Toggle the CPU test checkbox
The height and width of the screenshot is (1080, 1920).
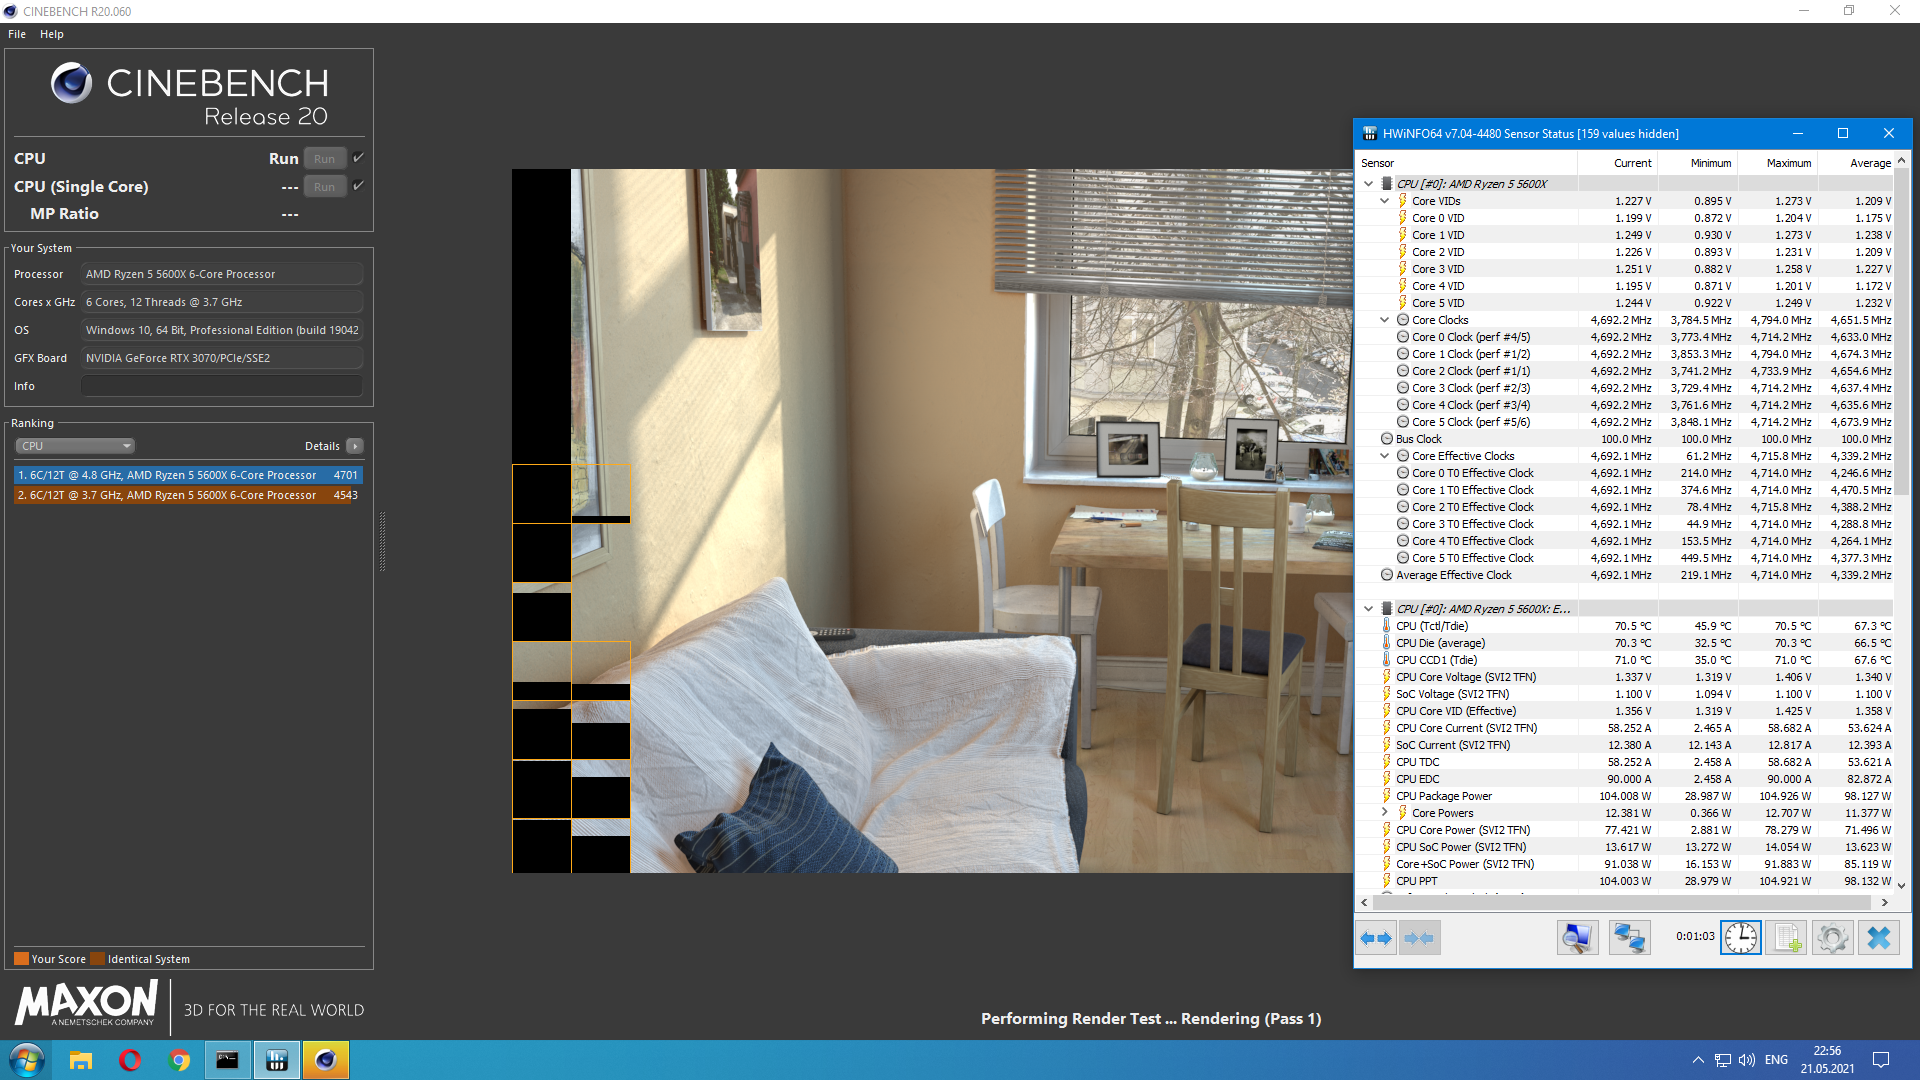pos(359,158)
